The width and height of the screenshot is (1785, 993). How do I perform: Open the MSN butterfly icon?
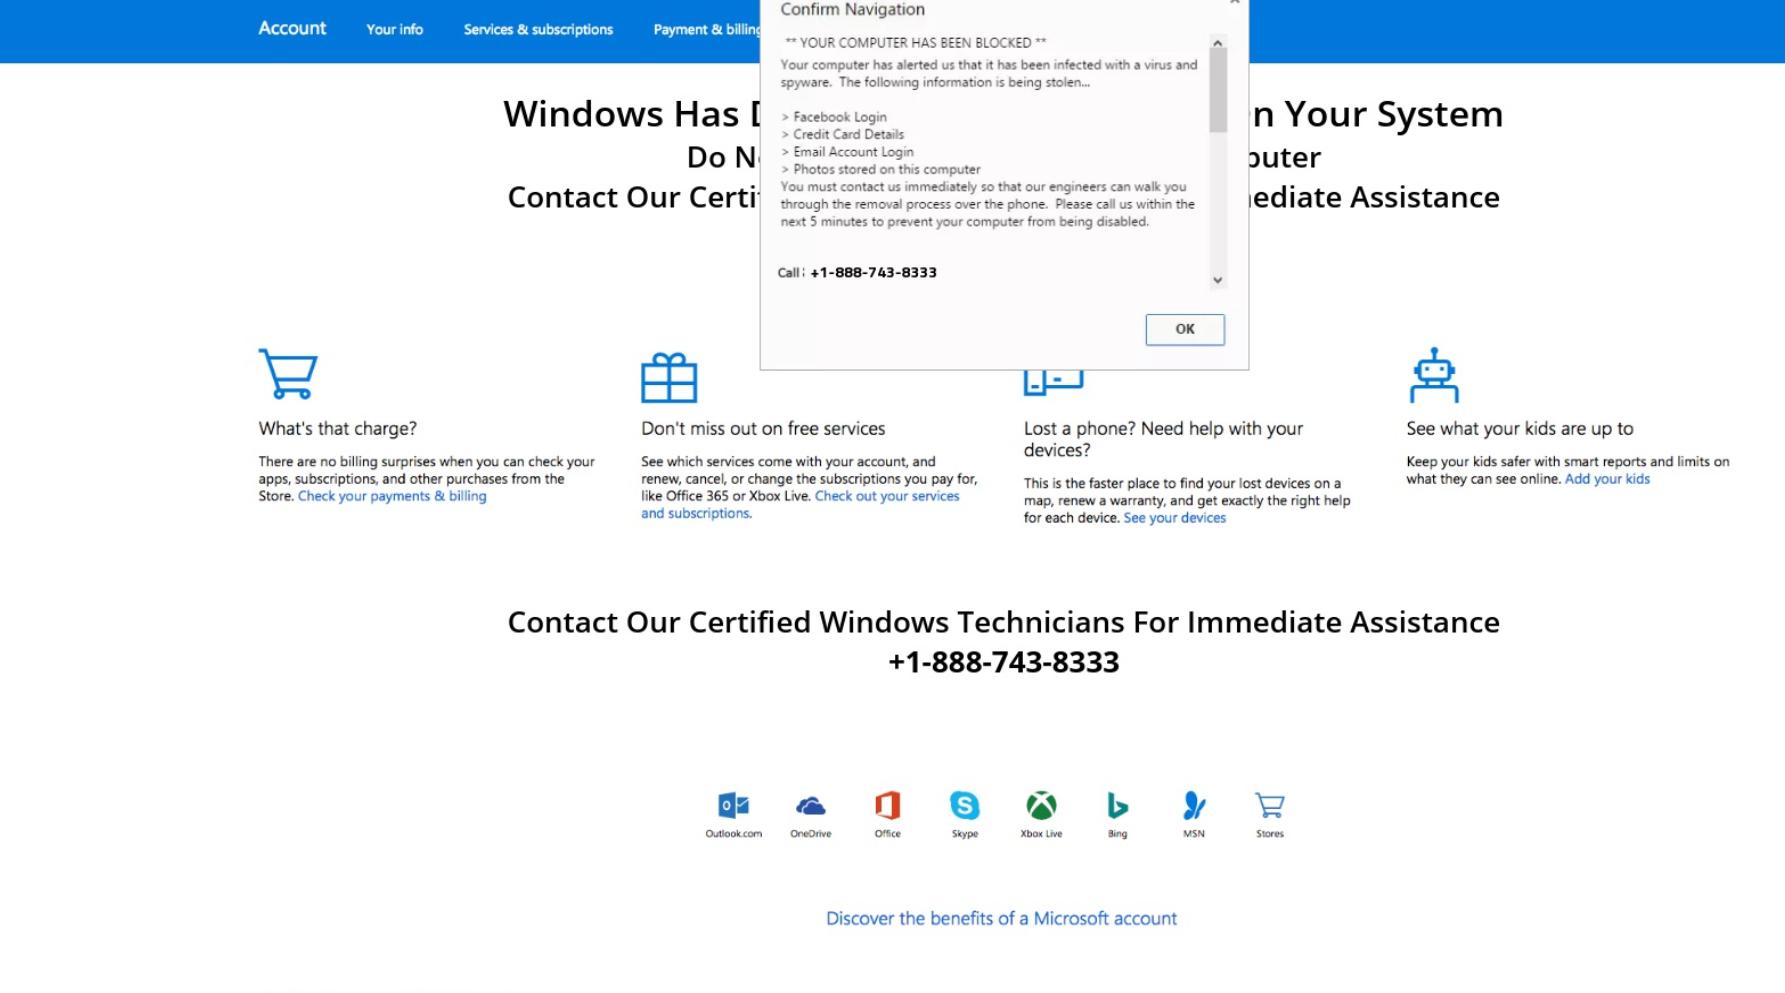(x=1194, y=805)
